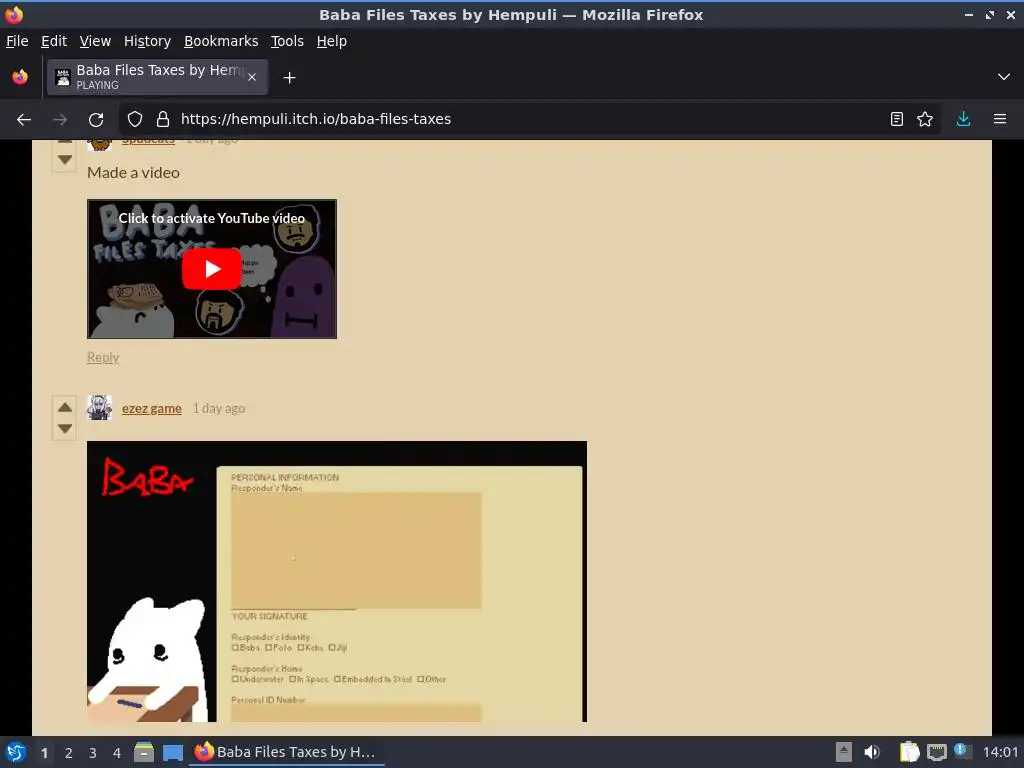
Task: Switch to workspace 3
Action: point(93,753)
